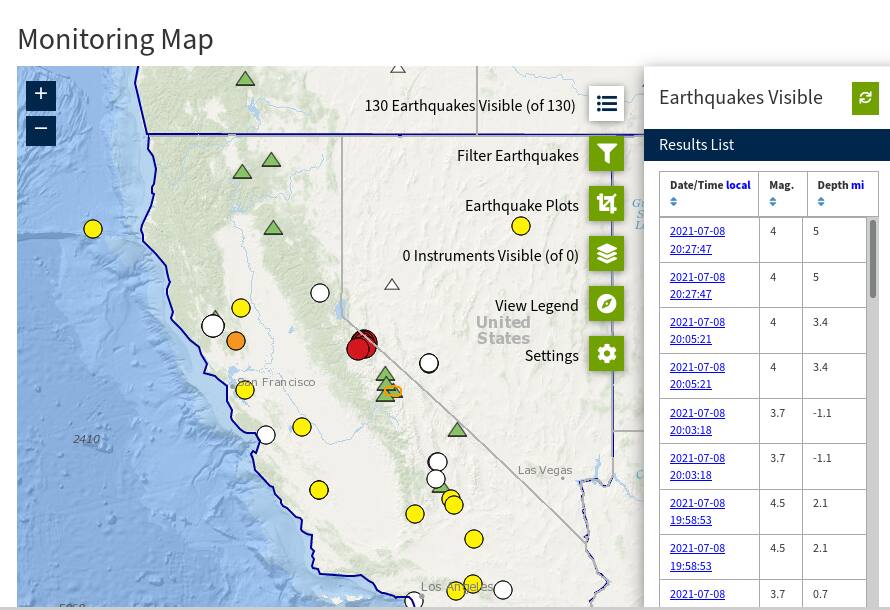Open the Filter Earthquakes funnel icon
This screenshot has height=610, width=890.
point(606,153)
